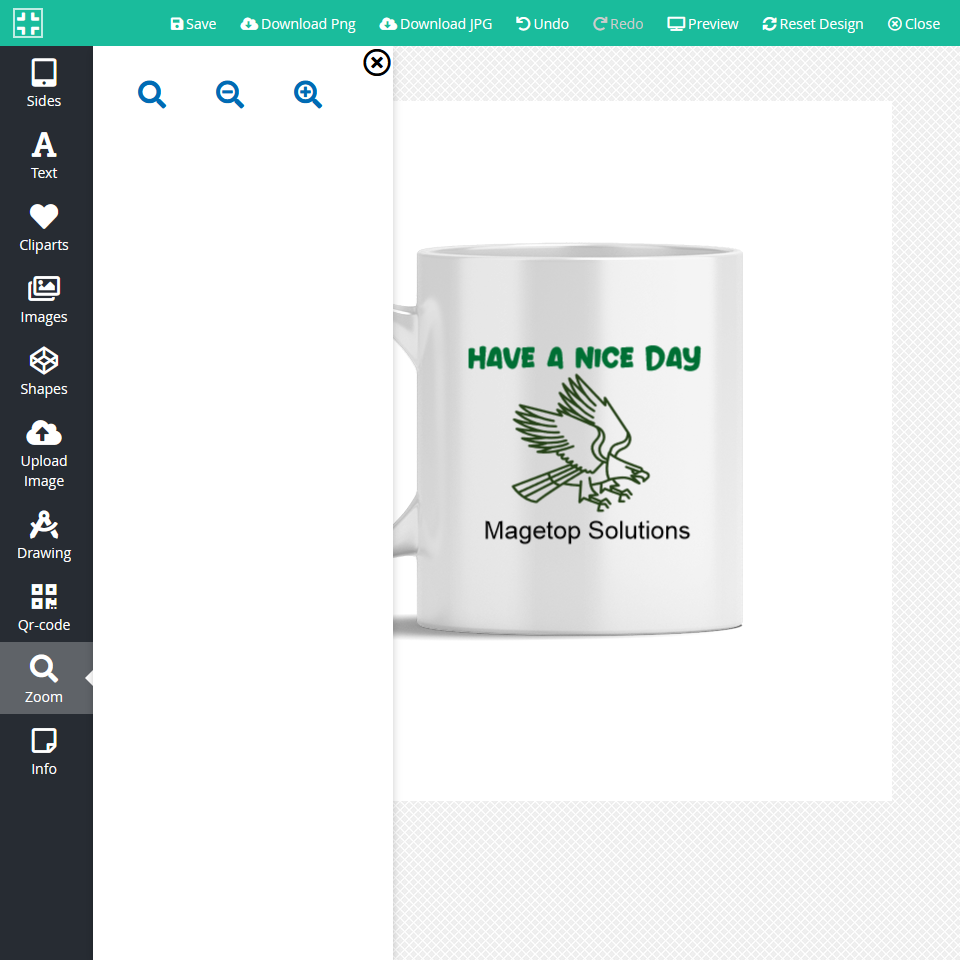Screen dimensions: 960x960
Task: Open the Qr-code generator
Action: (44, 607)
